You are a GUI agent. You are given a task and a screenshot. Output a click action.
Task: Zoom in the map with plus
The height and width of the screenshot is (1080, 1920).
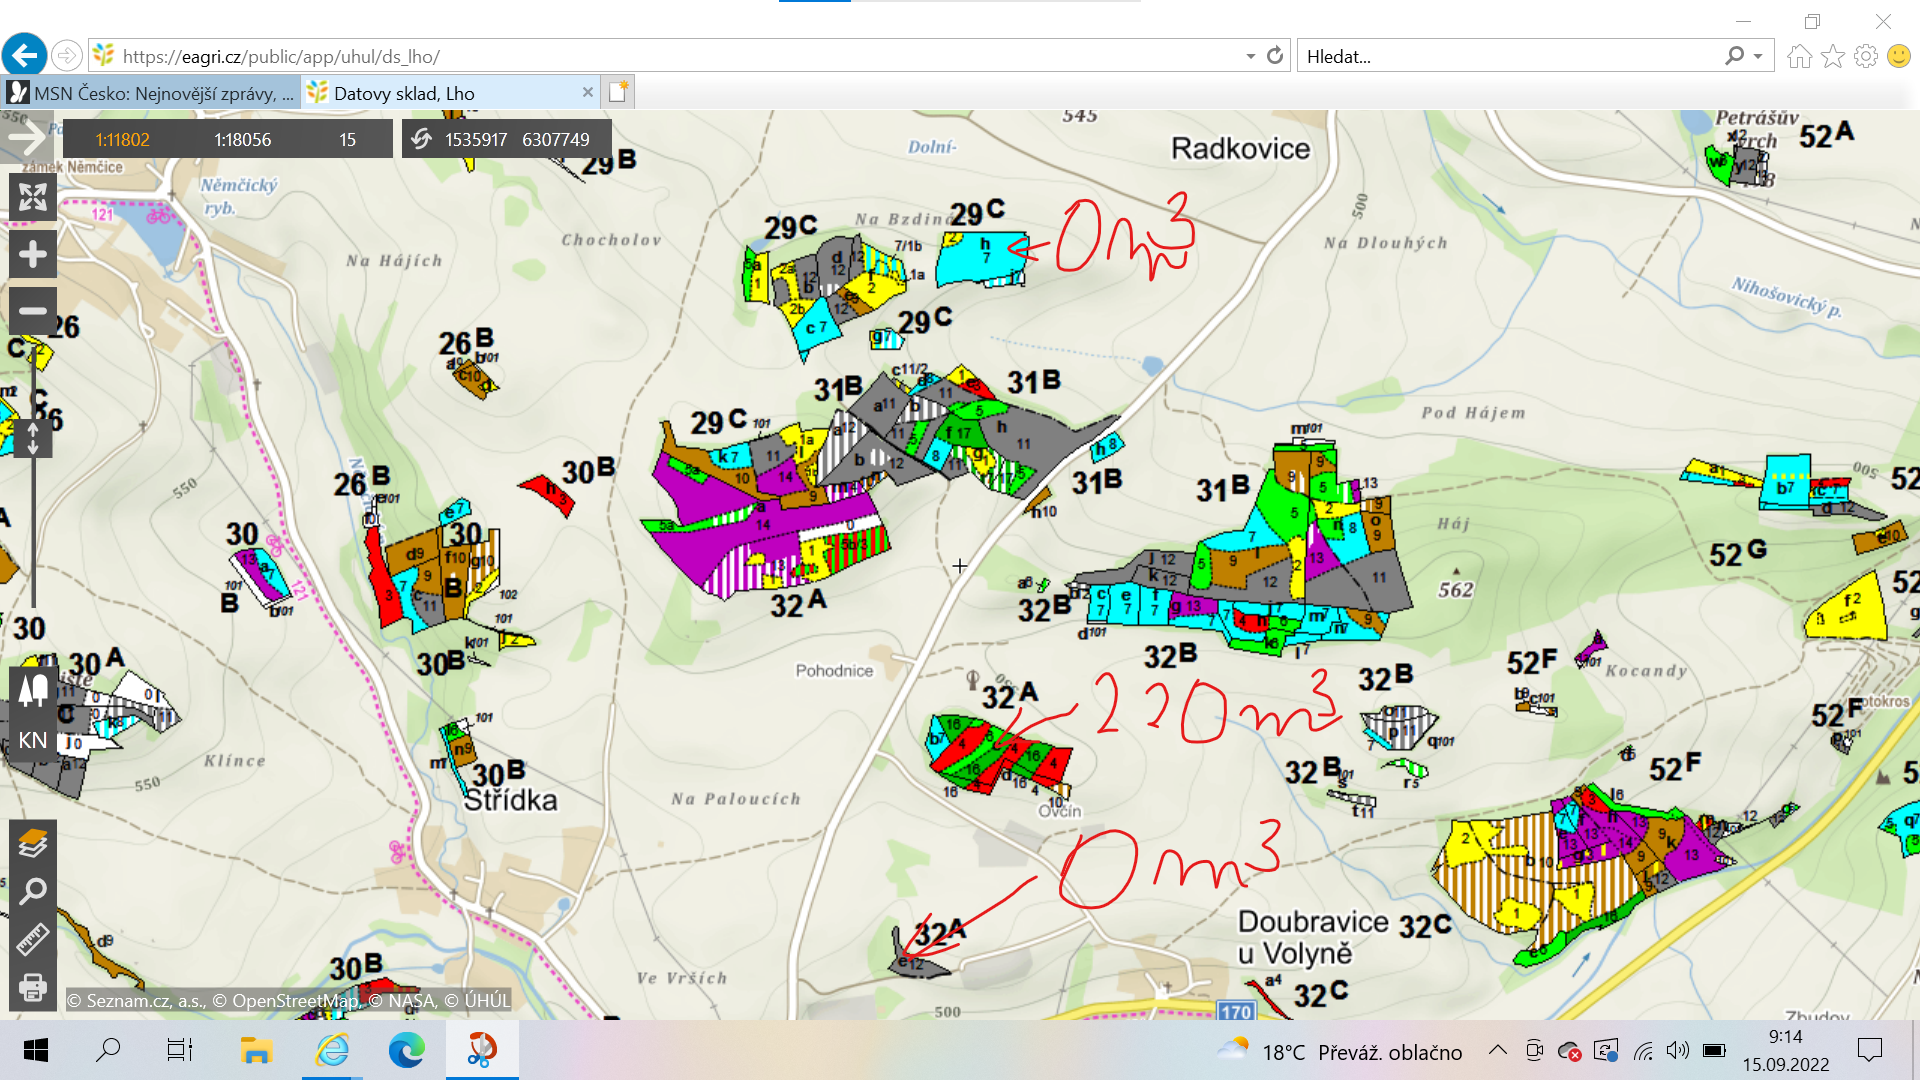(x=33, y=254)
